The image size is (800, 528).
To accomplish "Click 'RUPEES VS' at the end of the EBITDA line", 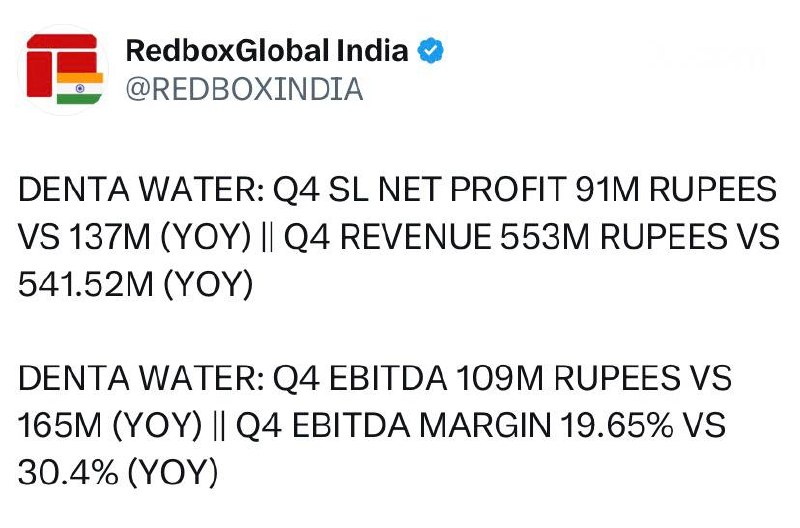I will [x=643, y=378].
